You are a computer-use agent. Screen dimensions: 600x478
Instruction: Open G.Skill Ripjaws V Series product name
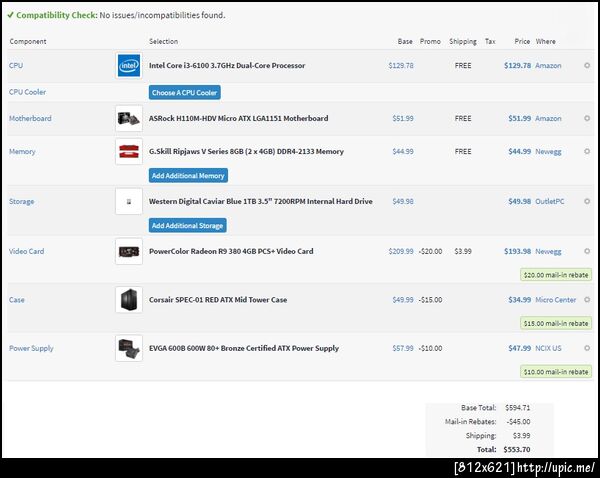point(246,152)
